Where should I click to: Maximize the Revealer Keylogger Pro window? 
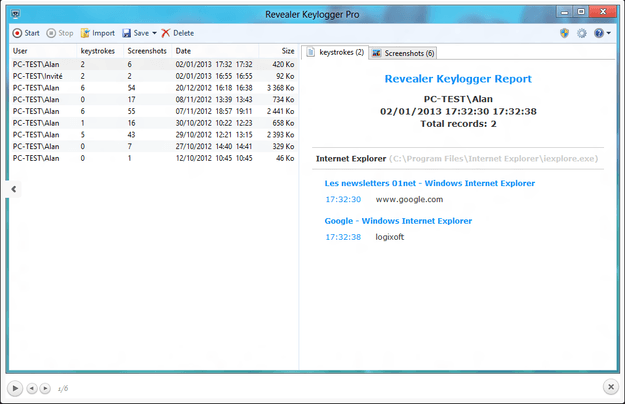581,12
